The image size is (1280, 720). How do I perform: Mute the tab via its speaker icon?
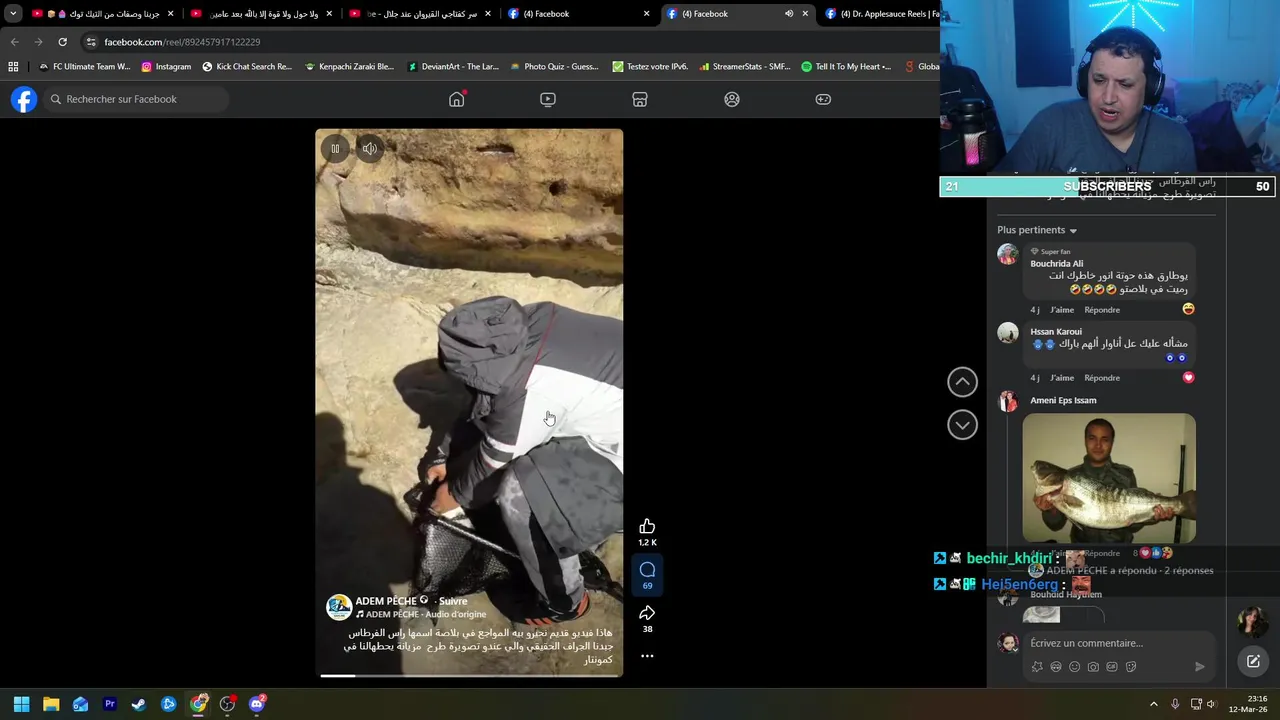click(x=789, y=14)
